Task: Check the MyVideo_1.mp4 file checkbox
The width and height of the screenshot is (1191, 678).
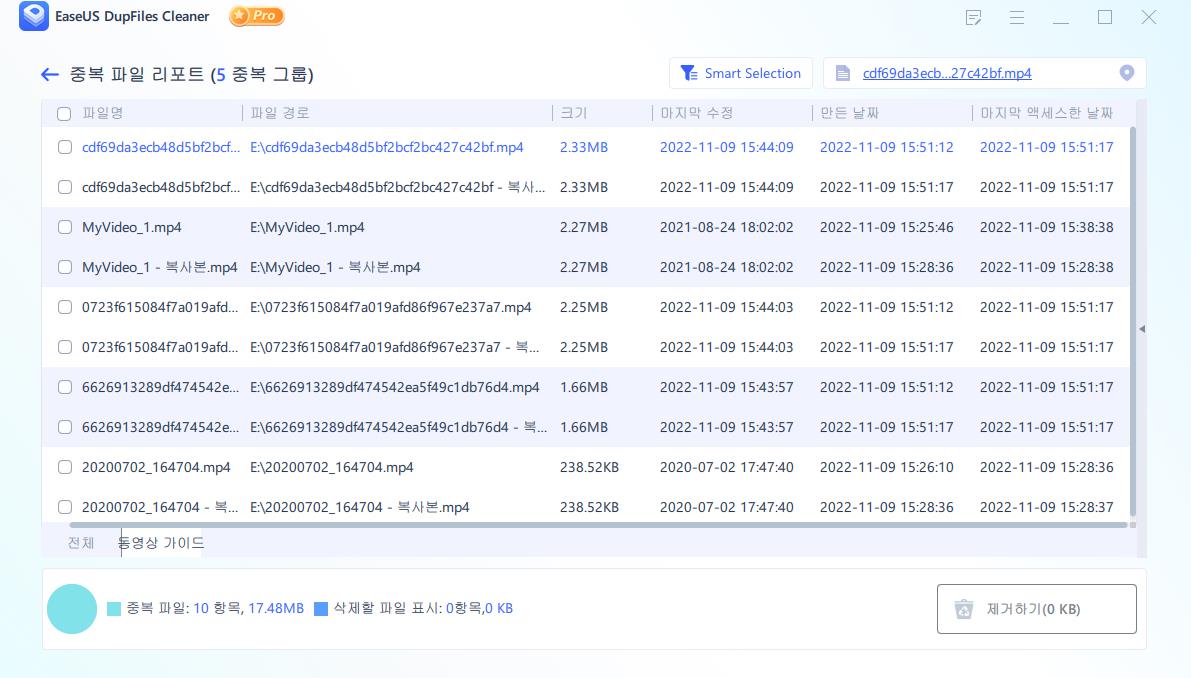Action: [x=65, y=227]
